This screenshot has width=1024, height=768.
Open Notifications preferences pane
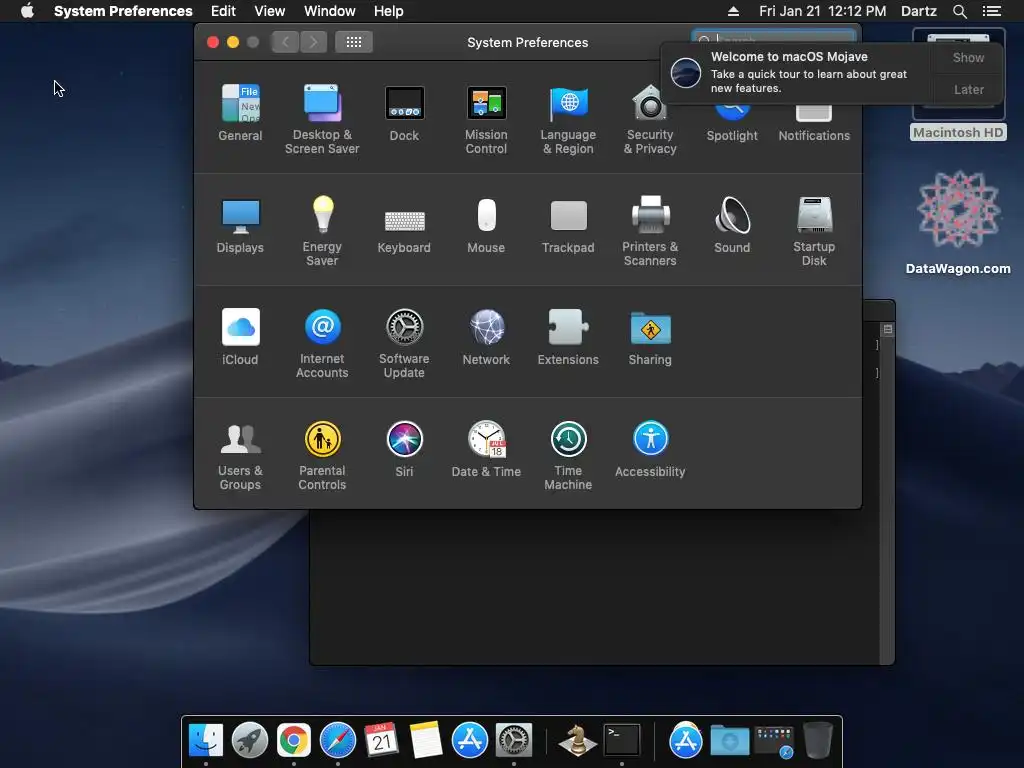click(814, 124)
